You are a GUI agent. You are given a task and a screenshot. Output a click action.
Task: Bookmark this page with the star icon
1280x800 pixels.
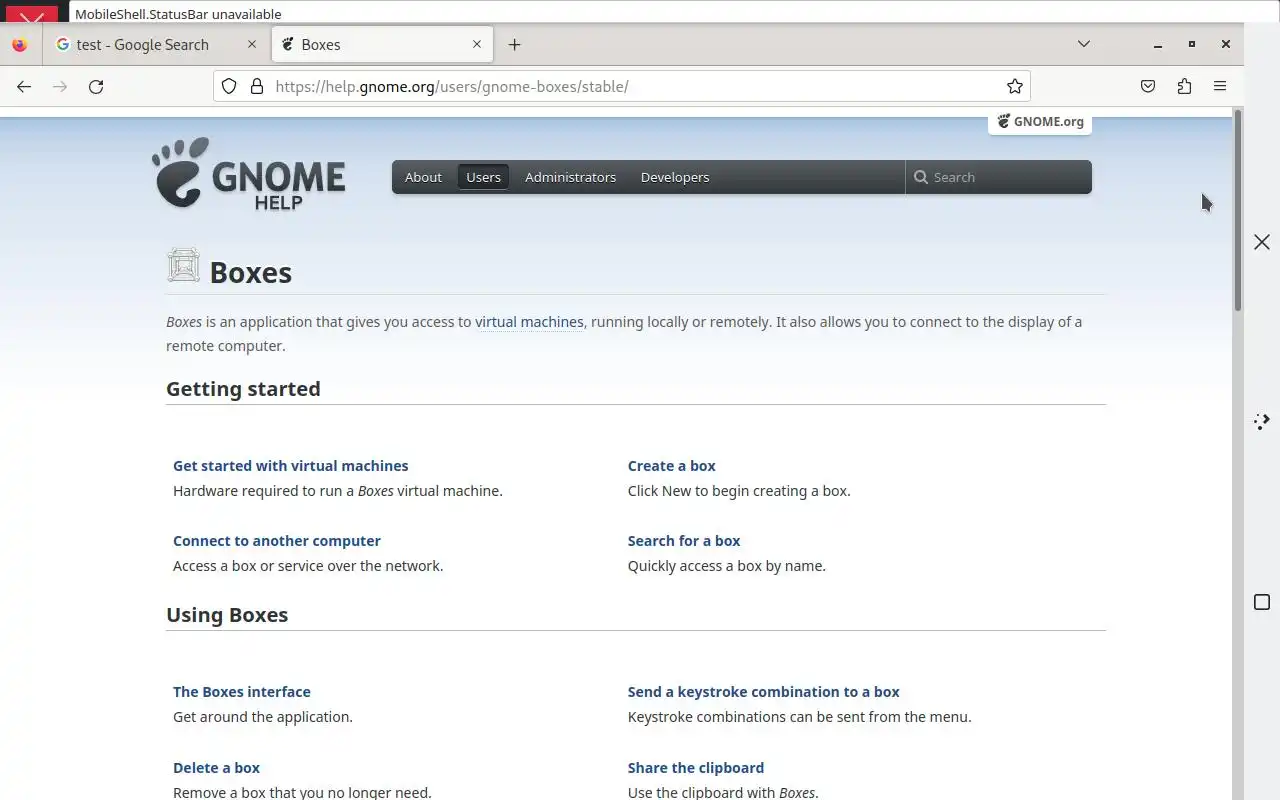tap(1014, 87)
